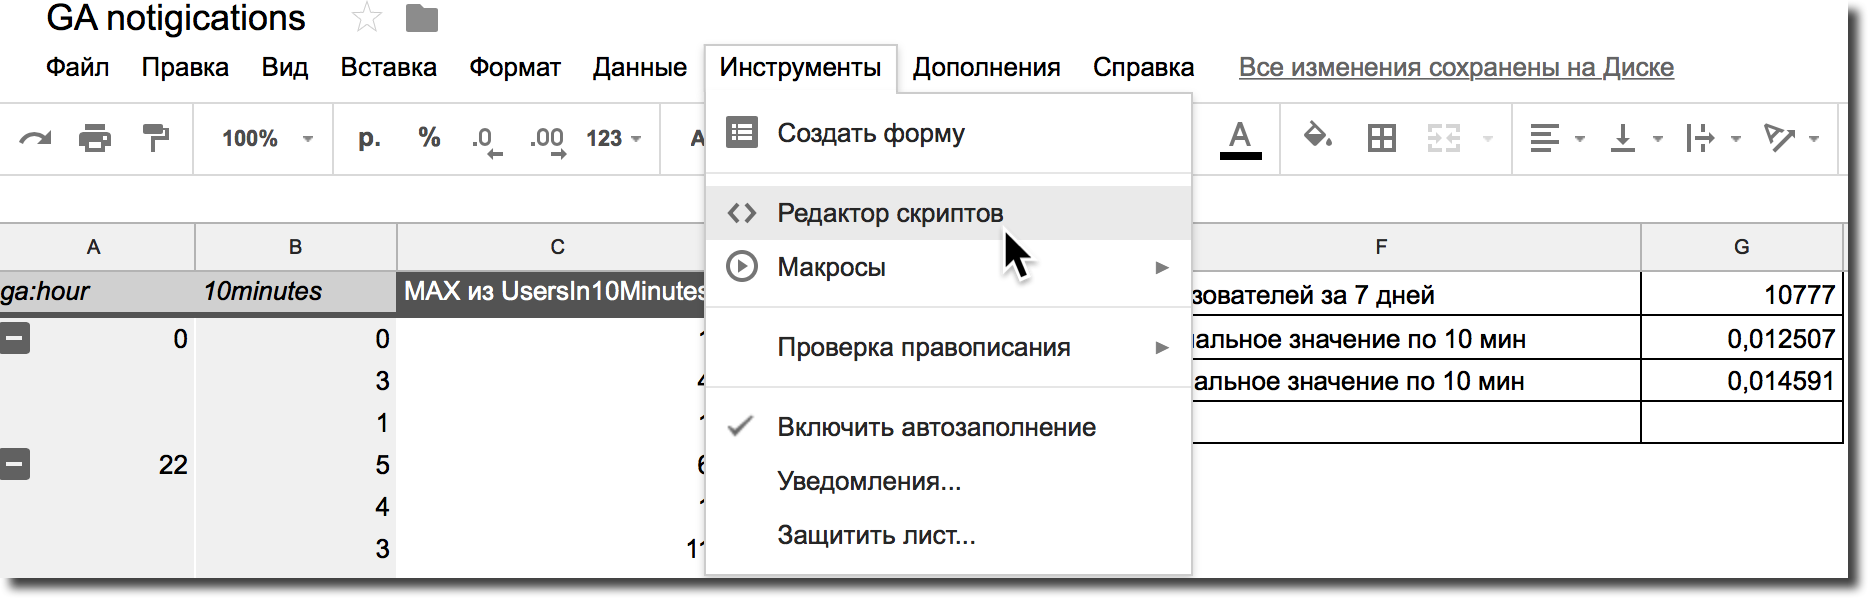Open the move-to-folder icon

pos(422,18)
